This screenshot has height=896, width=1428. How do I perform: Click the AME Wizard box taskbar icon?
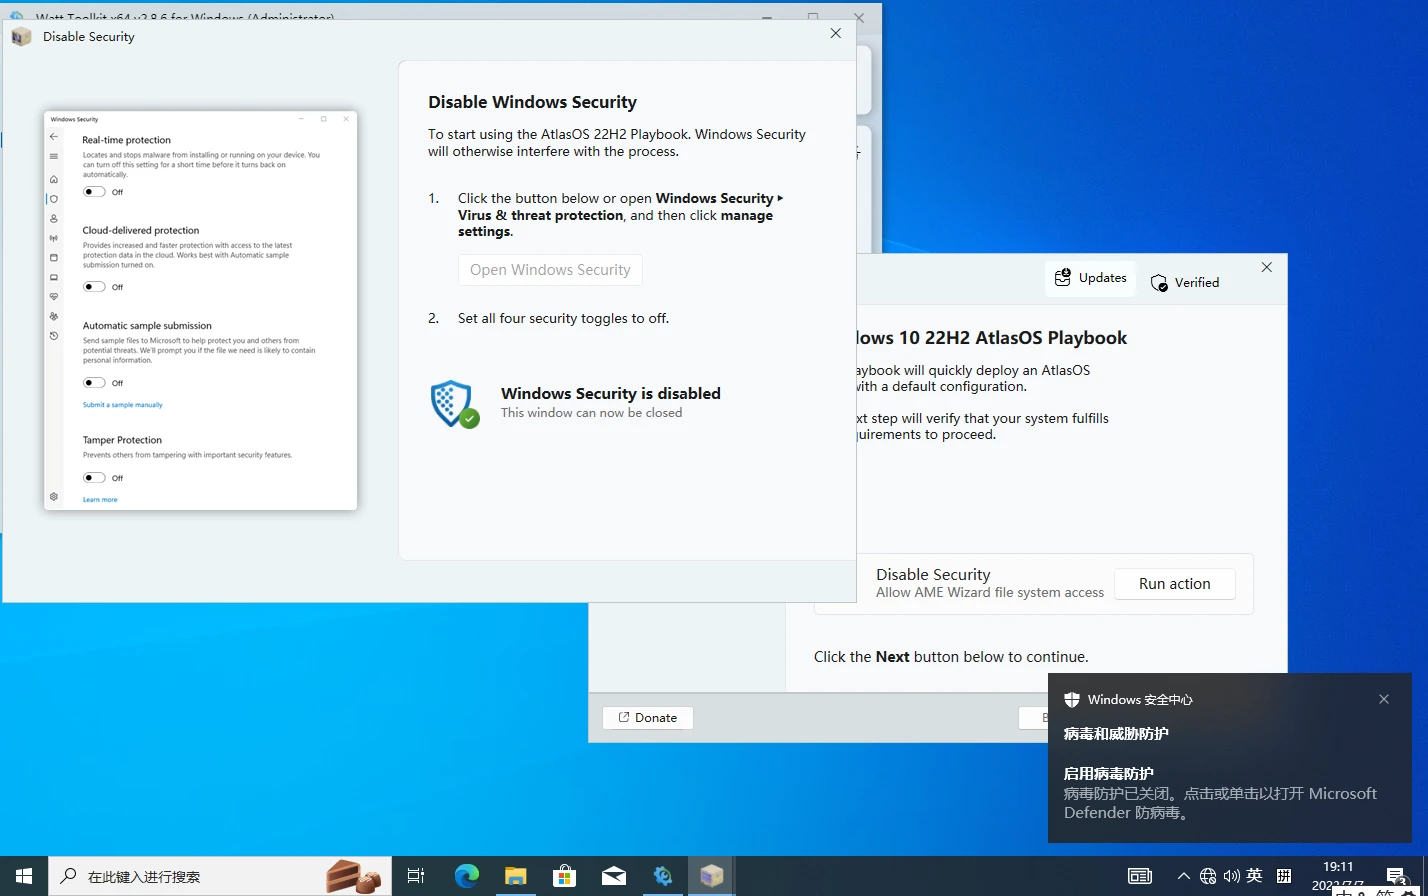[712, 876]
